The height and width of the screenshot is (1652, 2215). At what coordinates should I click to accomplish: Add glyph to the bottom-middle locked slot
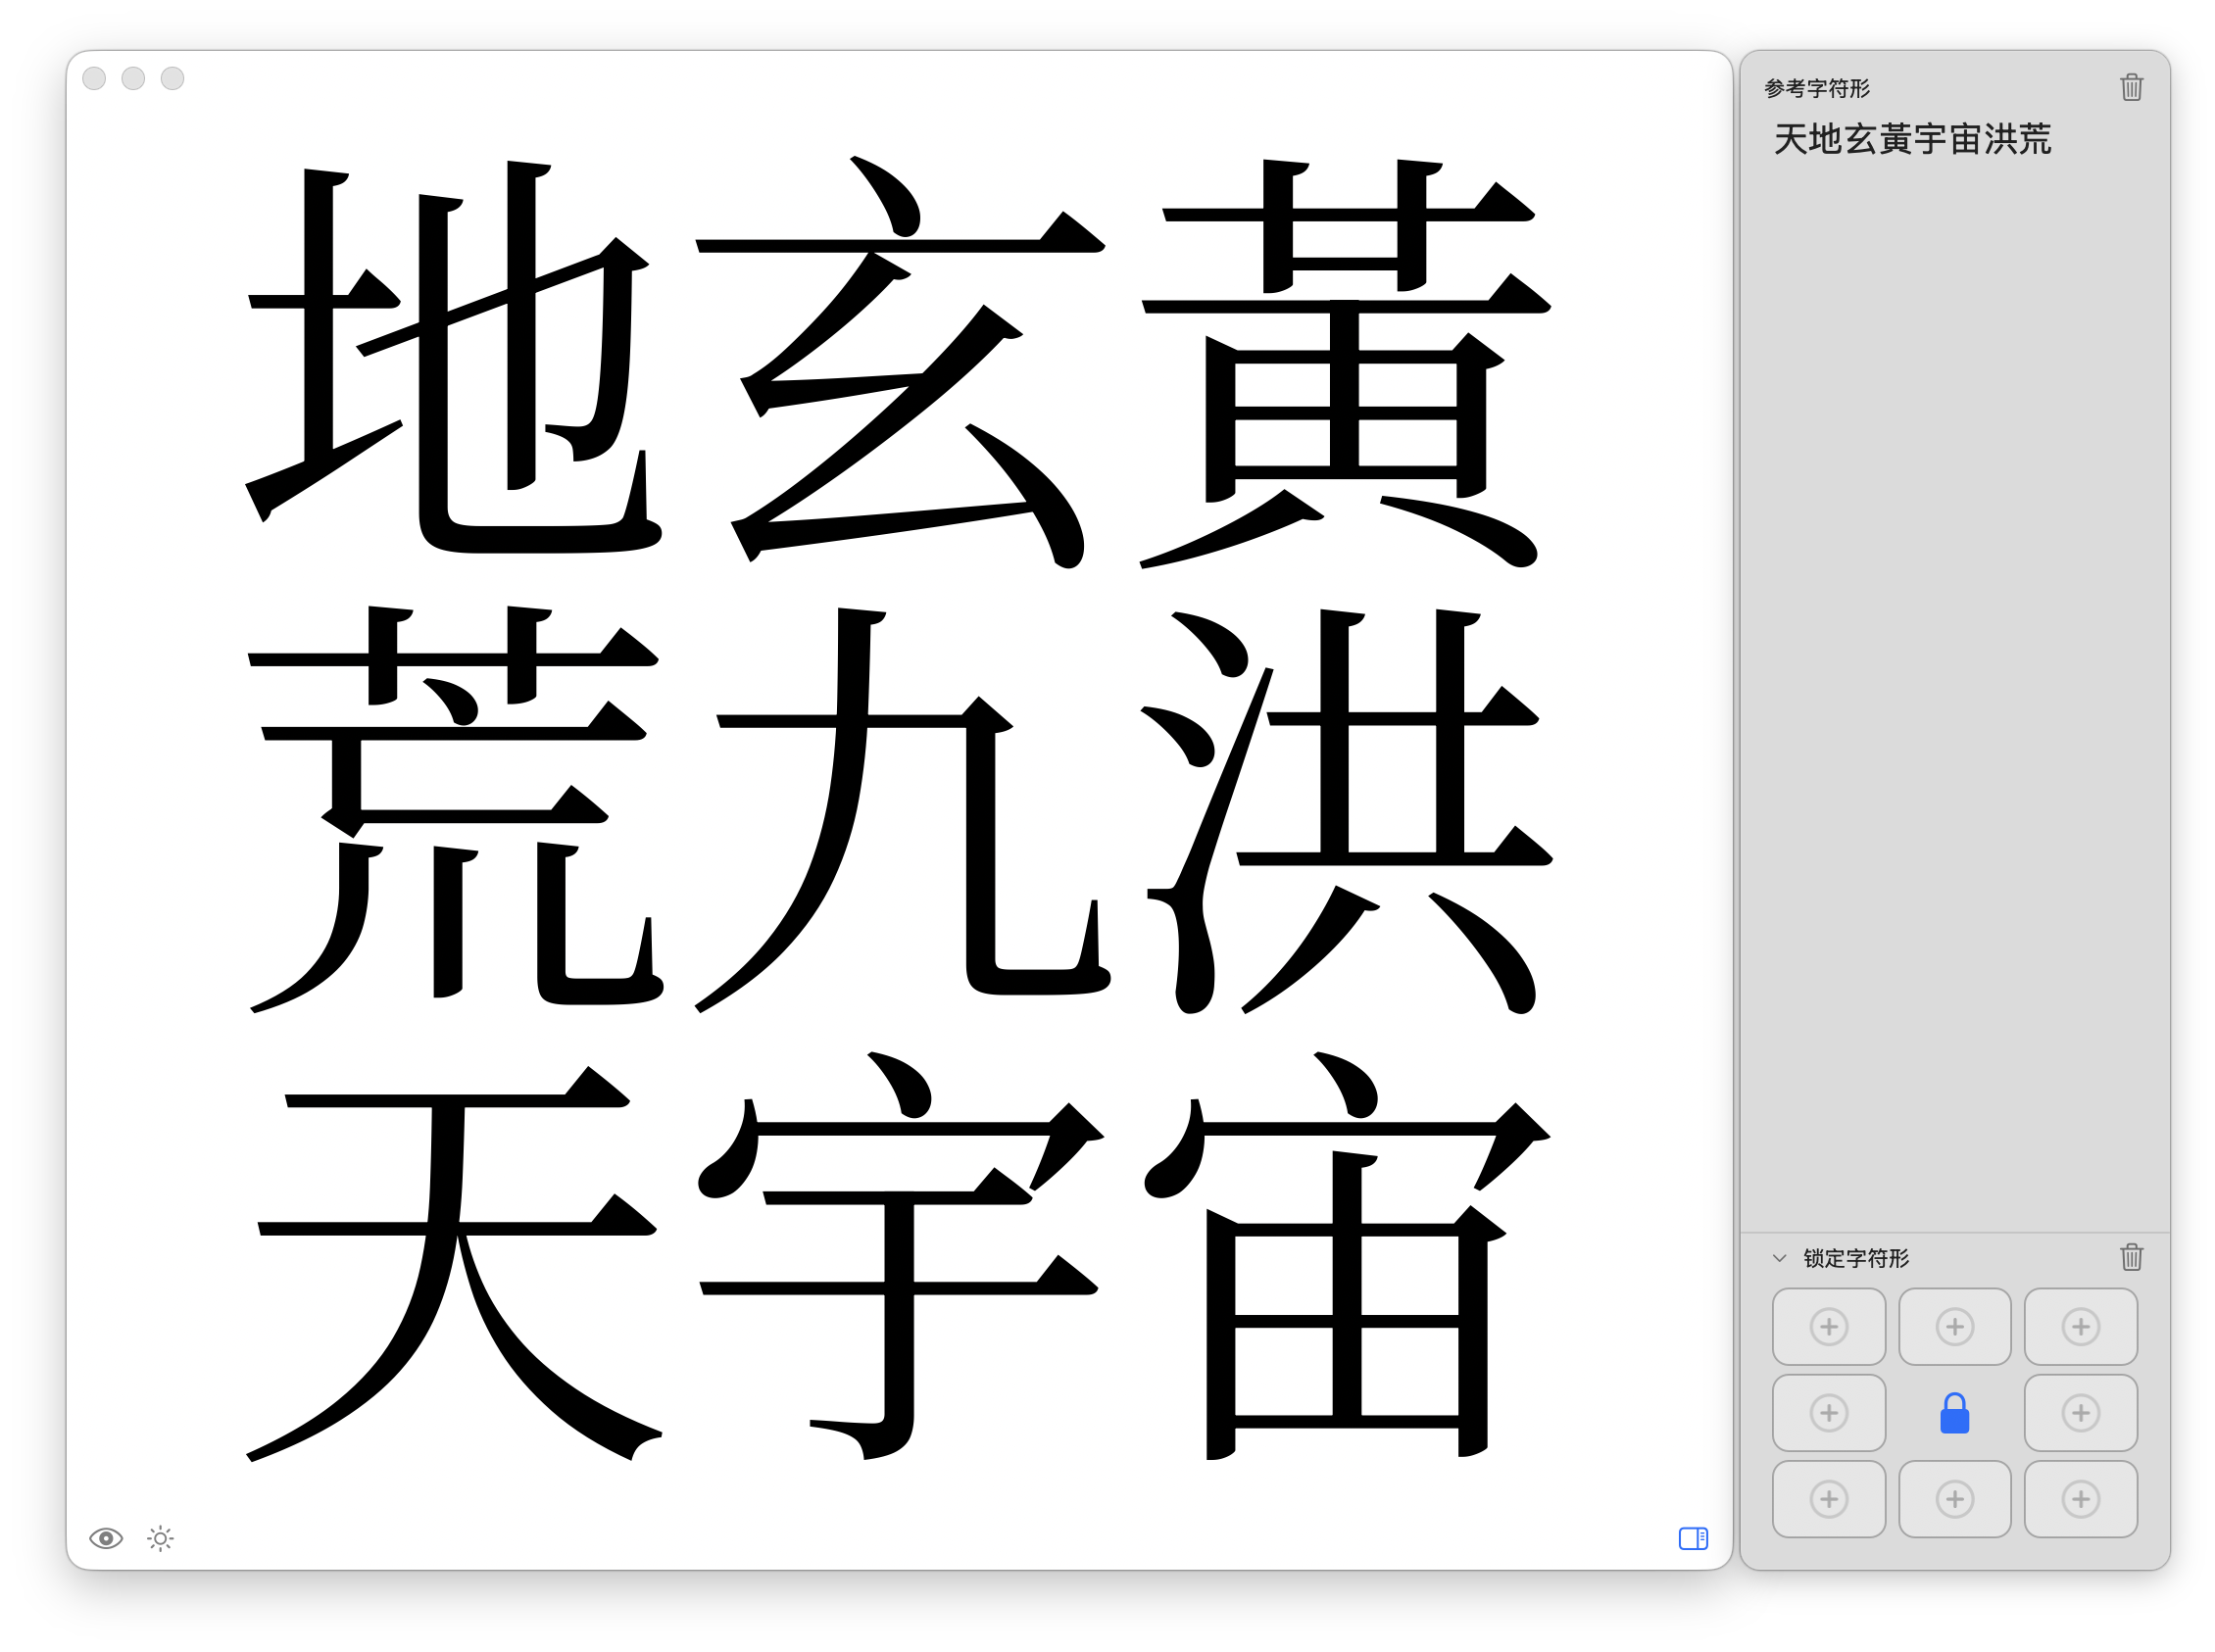point(1954,1498)
